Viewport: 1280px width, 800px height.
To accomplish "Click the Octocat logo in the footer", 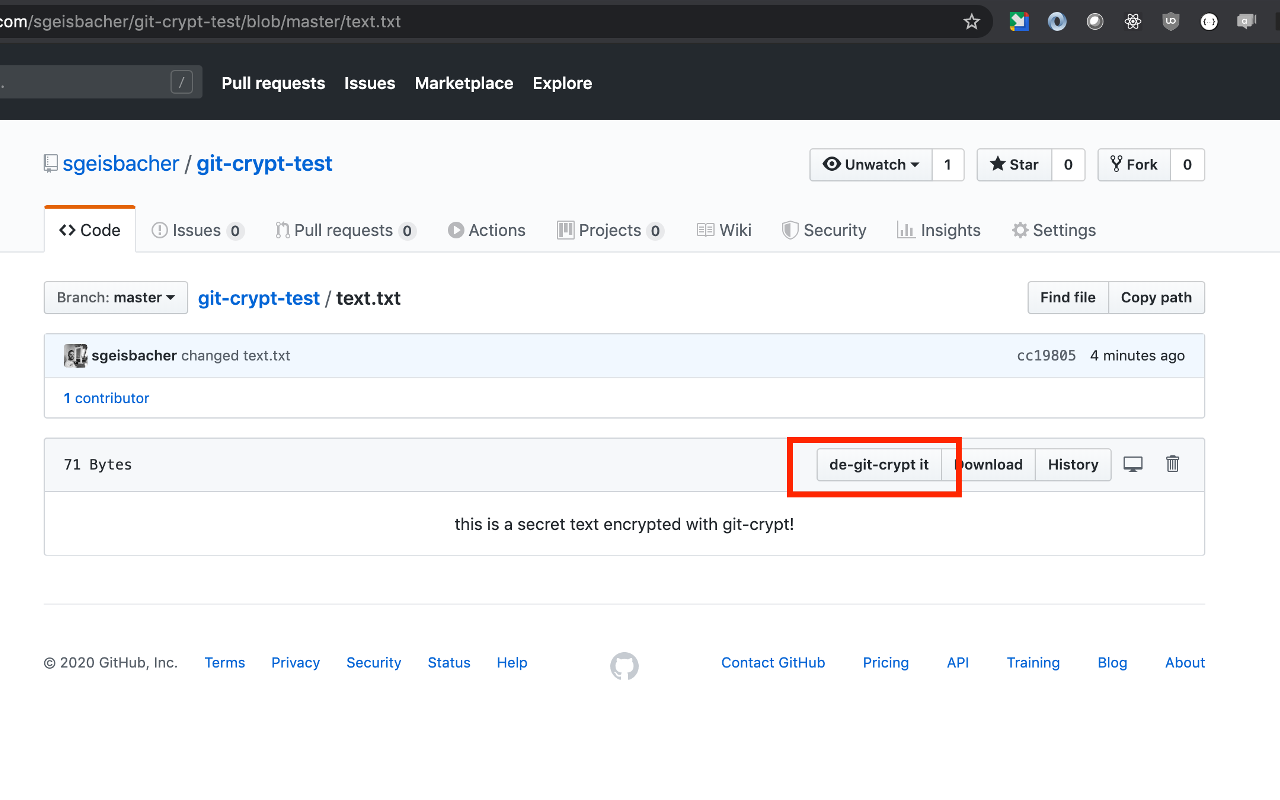I will coord(624,665).
